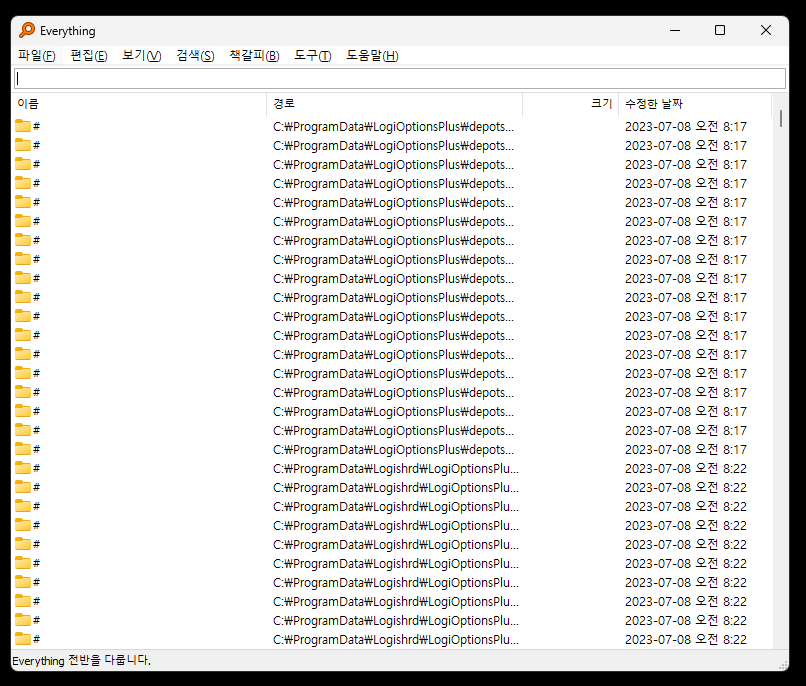Select folder icon of the last visible row
Image resolution: width=806 pixels, height=686 pixels.
click(23, 639)
